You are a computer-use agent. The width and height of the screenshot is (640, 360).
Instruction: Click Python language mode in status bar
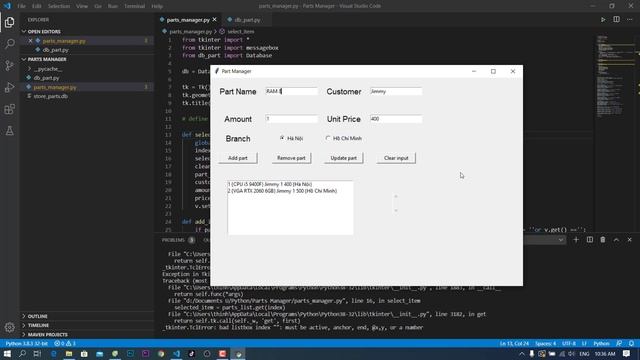(601, 343)
